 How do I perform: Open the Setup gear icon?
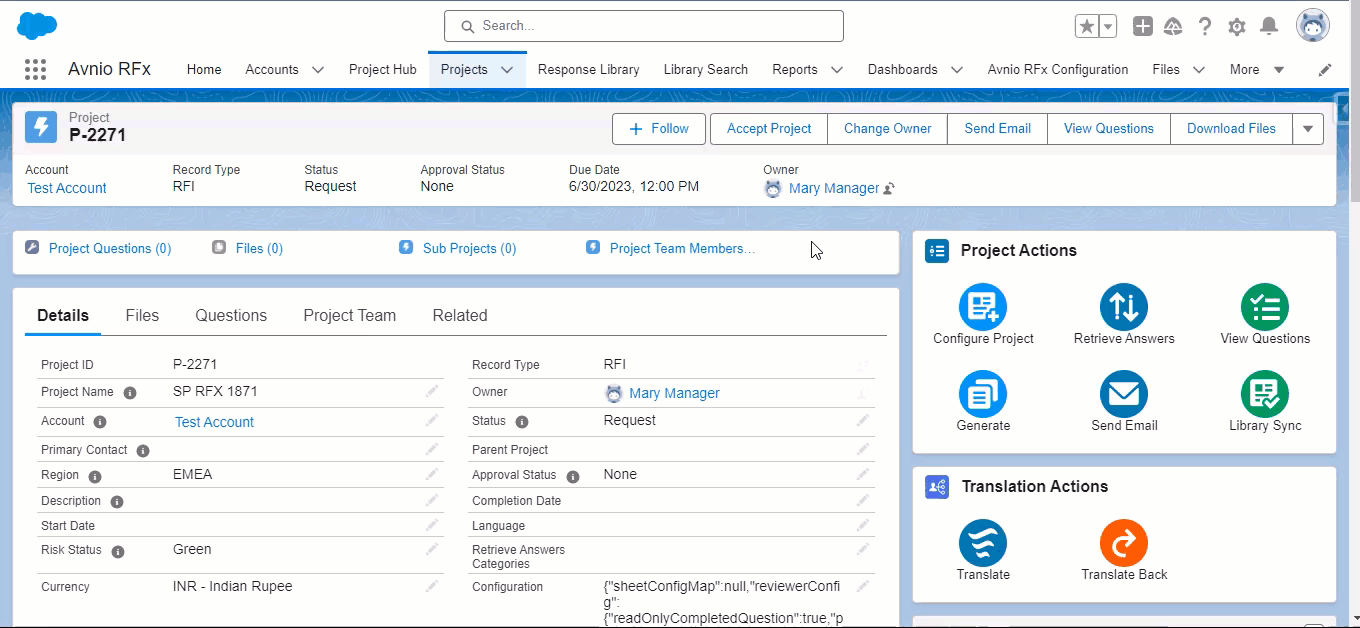[x=1237, y=26]
